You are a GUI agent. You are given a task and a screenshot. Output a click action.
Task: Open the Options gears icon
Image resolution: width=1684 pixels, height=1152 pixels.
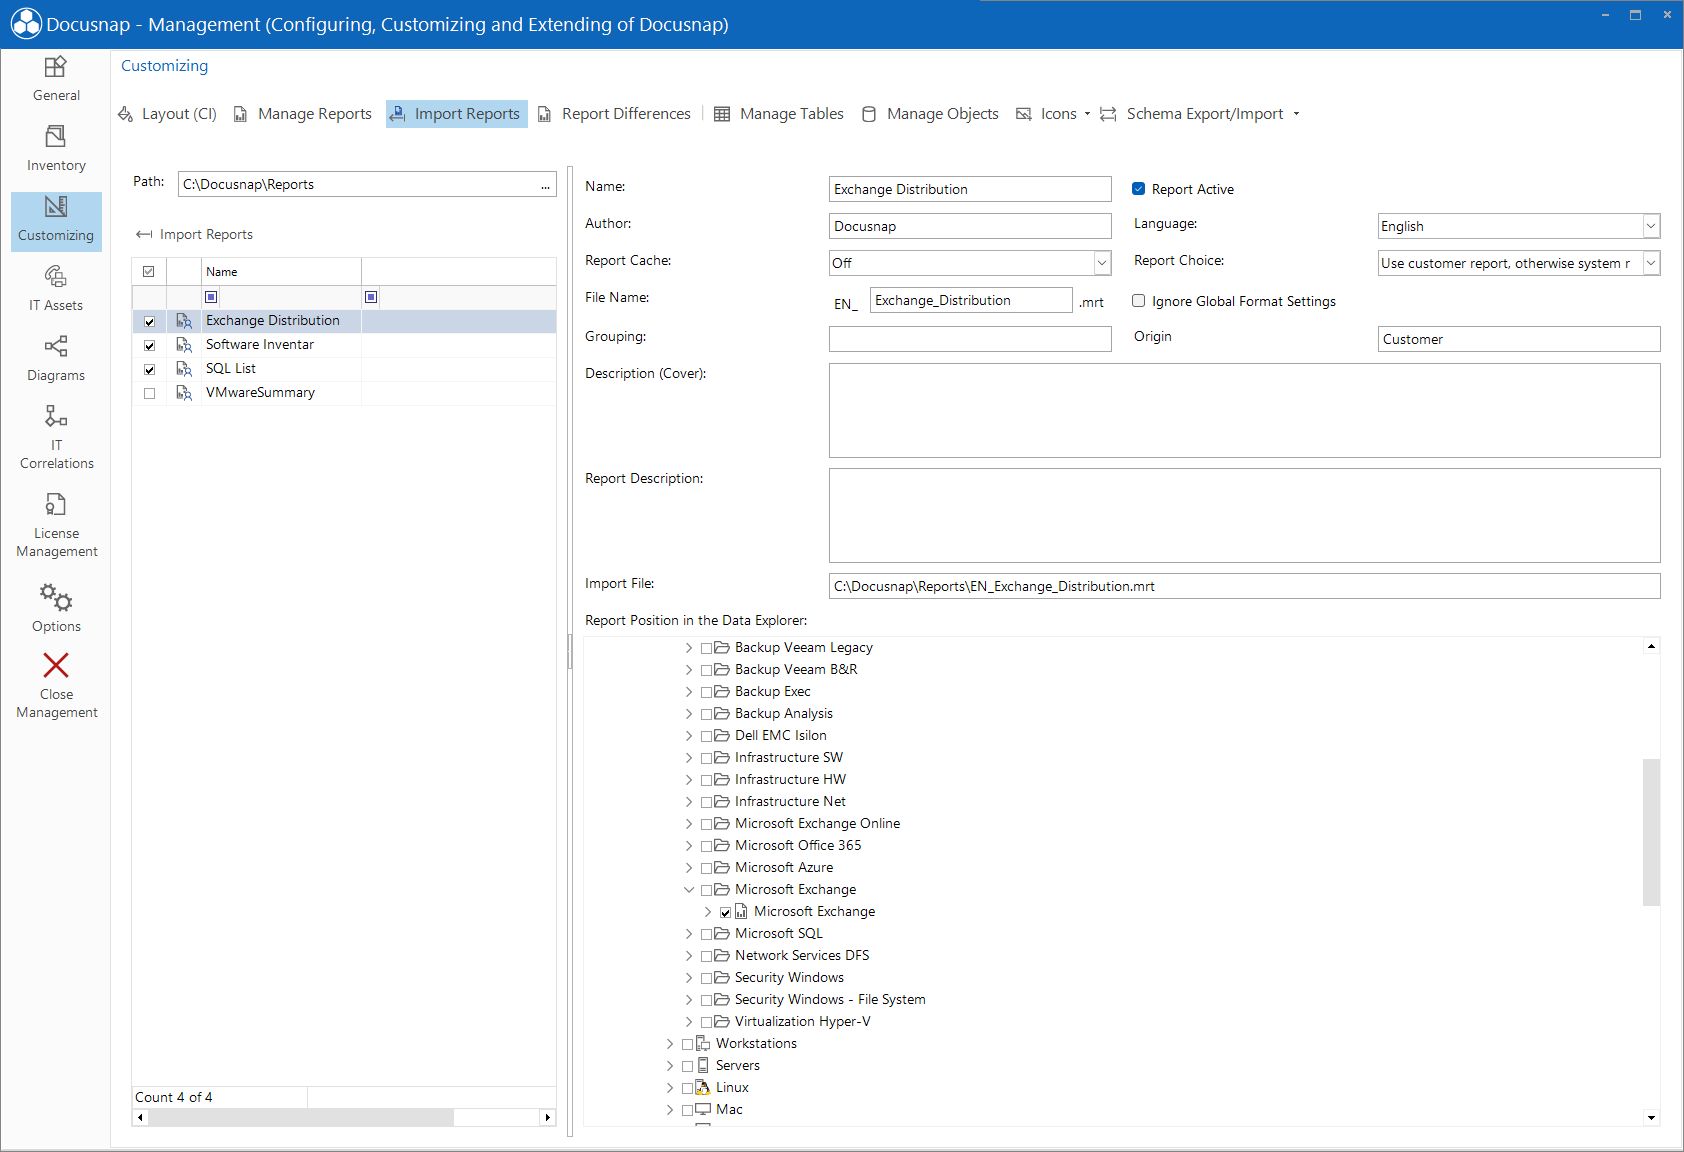(x=56, y=597)
